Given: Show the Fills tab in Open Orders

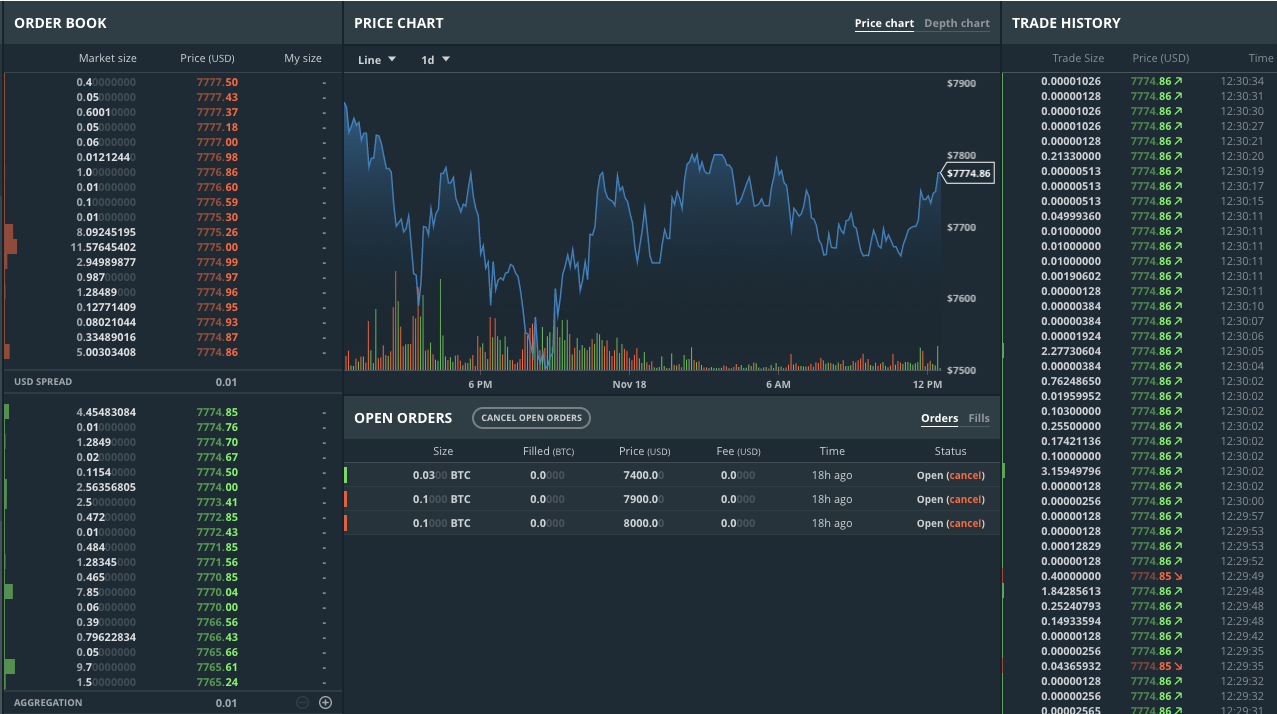Looking at the screenshot, I should click(979, 418).
